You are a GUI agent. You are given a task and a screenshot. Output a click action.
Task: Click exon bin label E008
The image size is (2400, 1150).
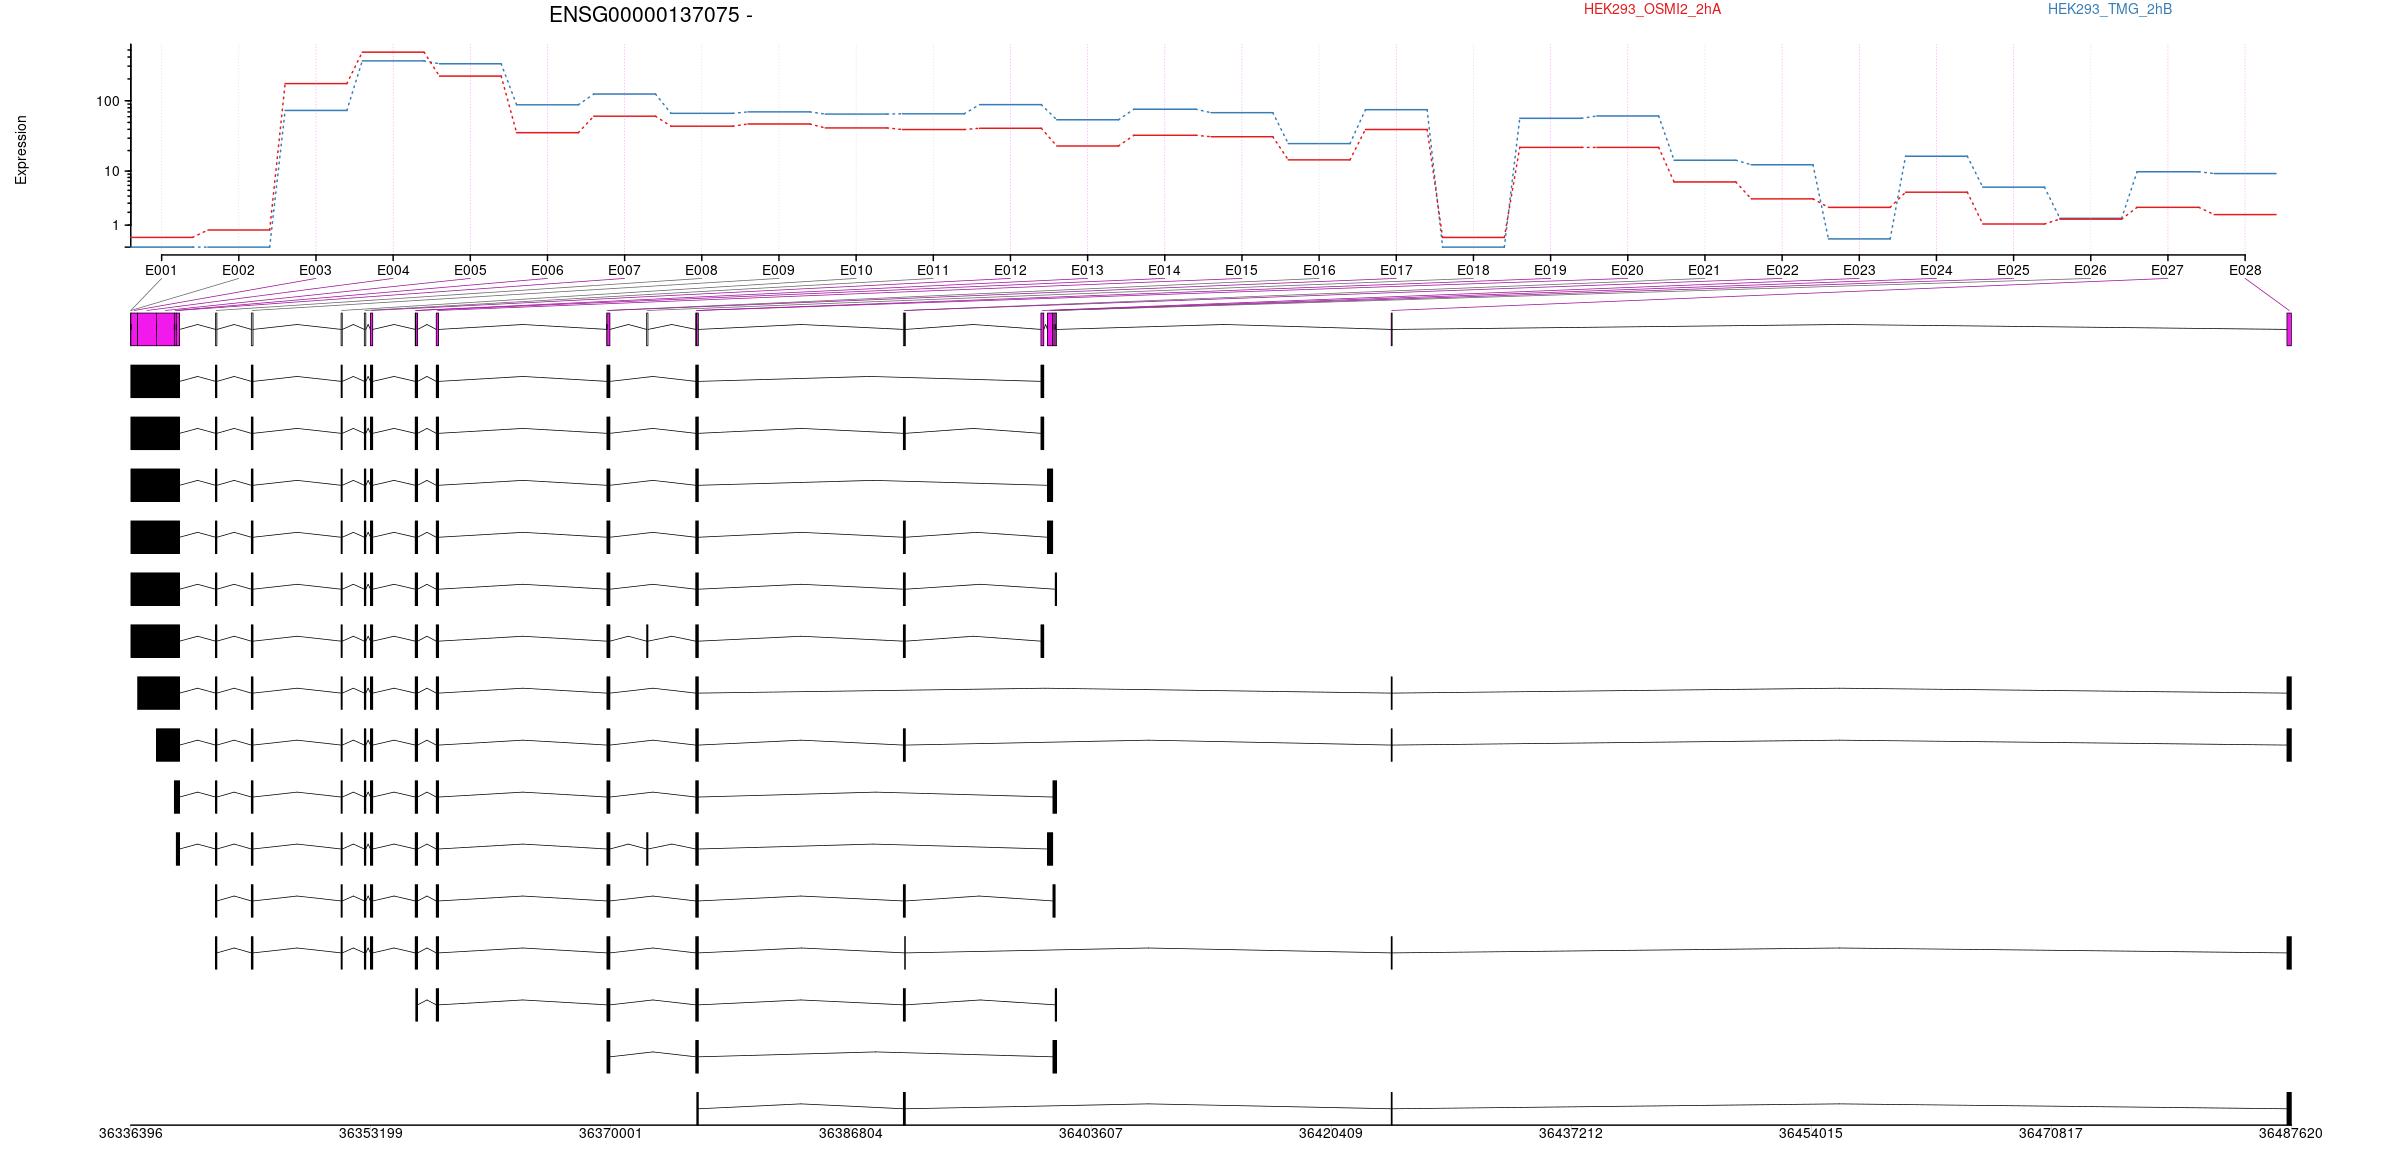(x=701, y=270)
